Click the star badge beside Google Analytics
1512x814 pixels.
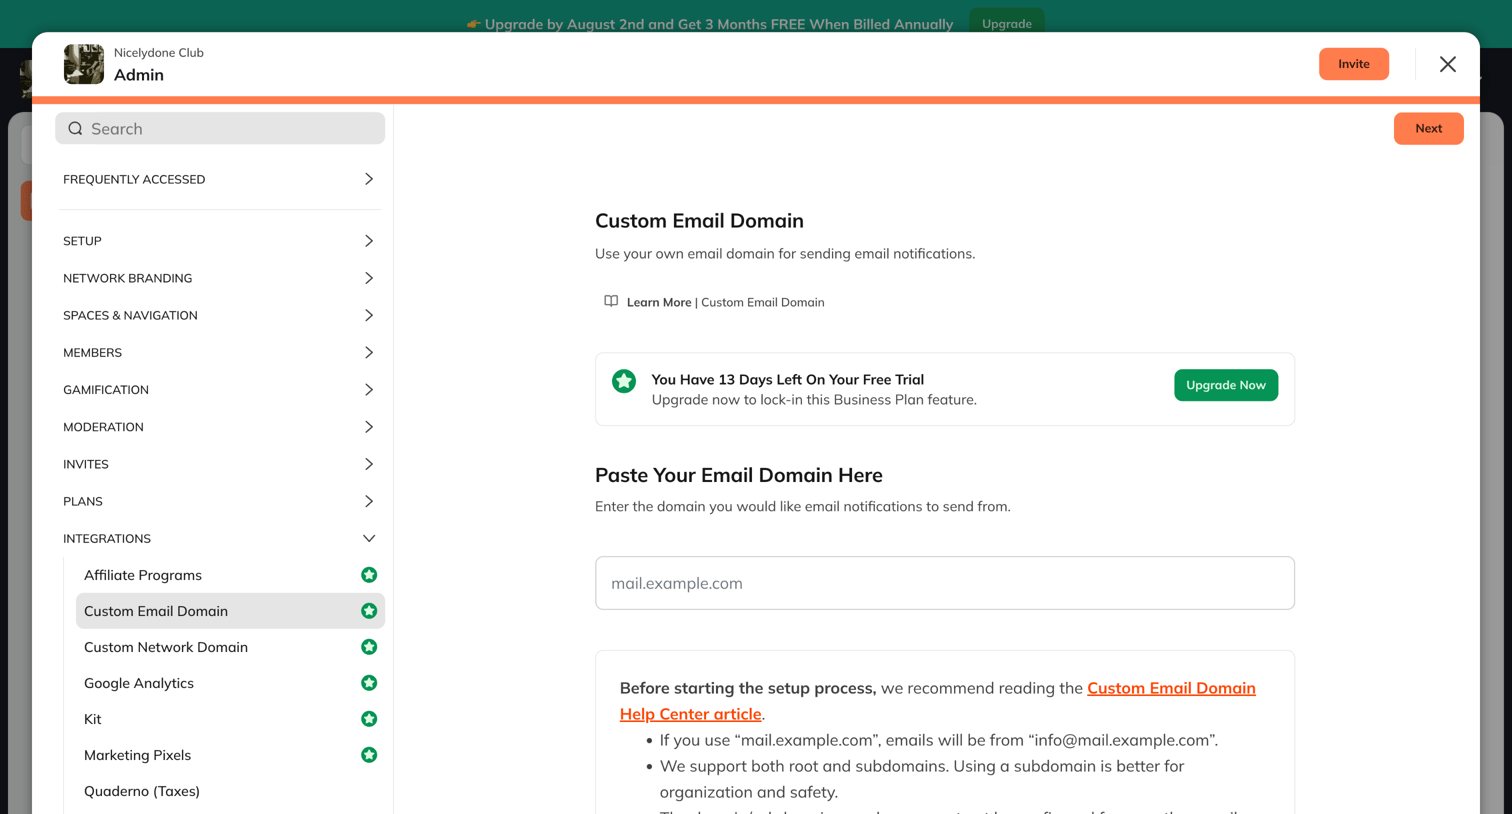pyautogui.click(x=369, y=683)
